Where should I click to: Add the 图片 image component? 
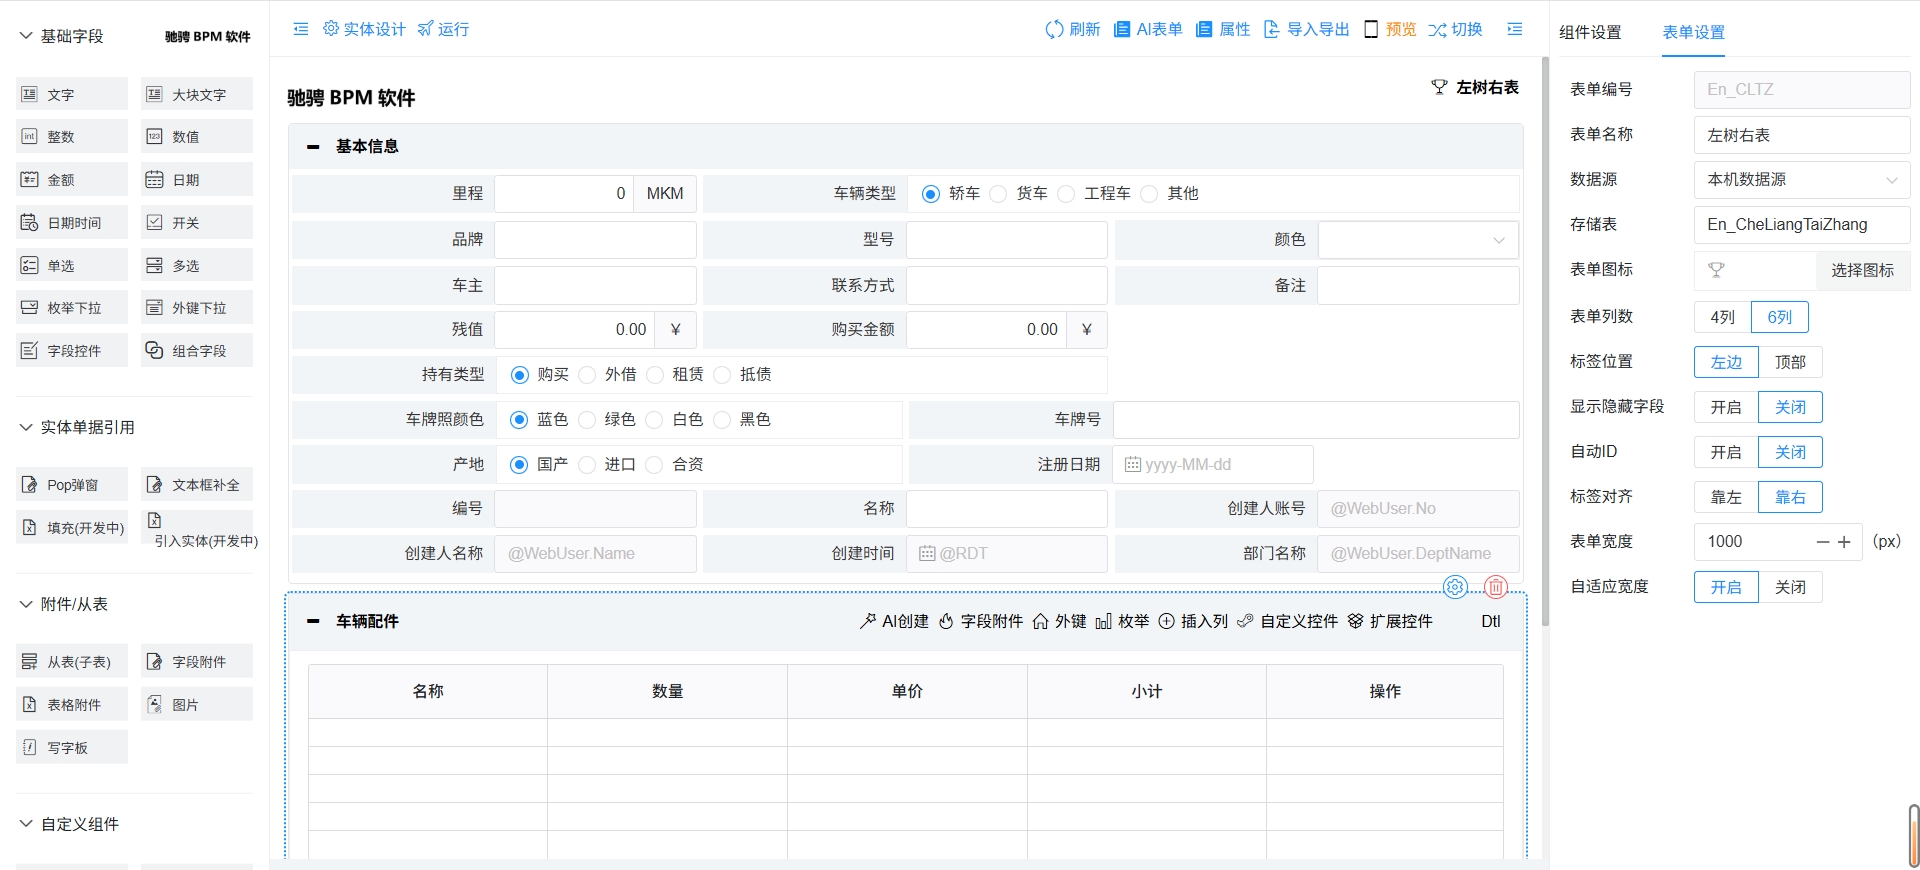(197, 704)
